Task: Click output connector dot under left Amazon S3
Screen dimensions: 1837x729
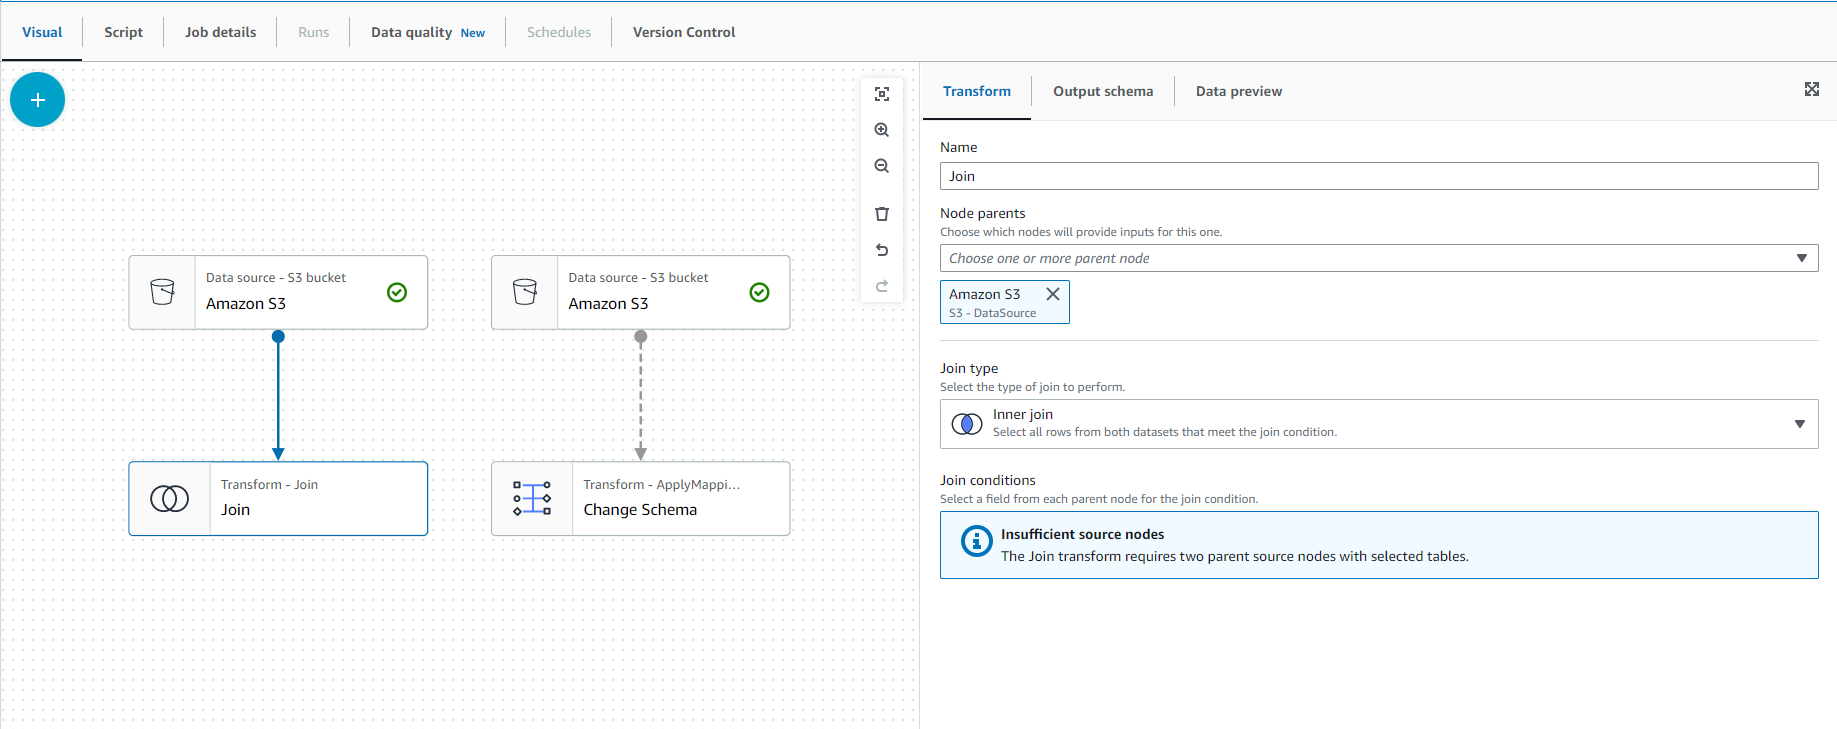Action: click(x=278, y=336)
